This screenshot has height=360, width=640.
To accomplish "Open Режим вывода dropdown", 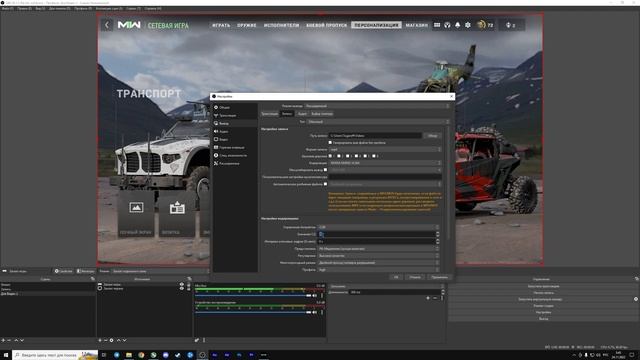I will [x=377, y=106].
